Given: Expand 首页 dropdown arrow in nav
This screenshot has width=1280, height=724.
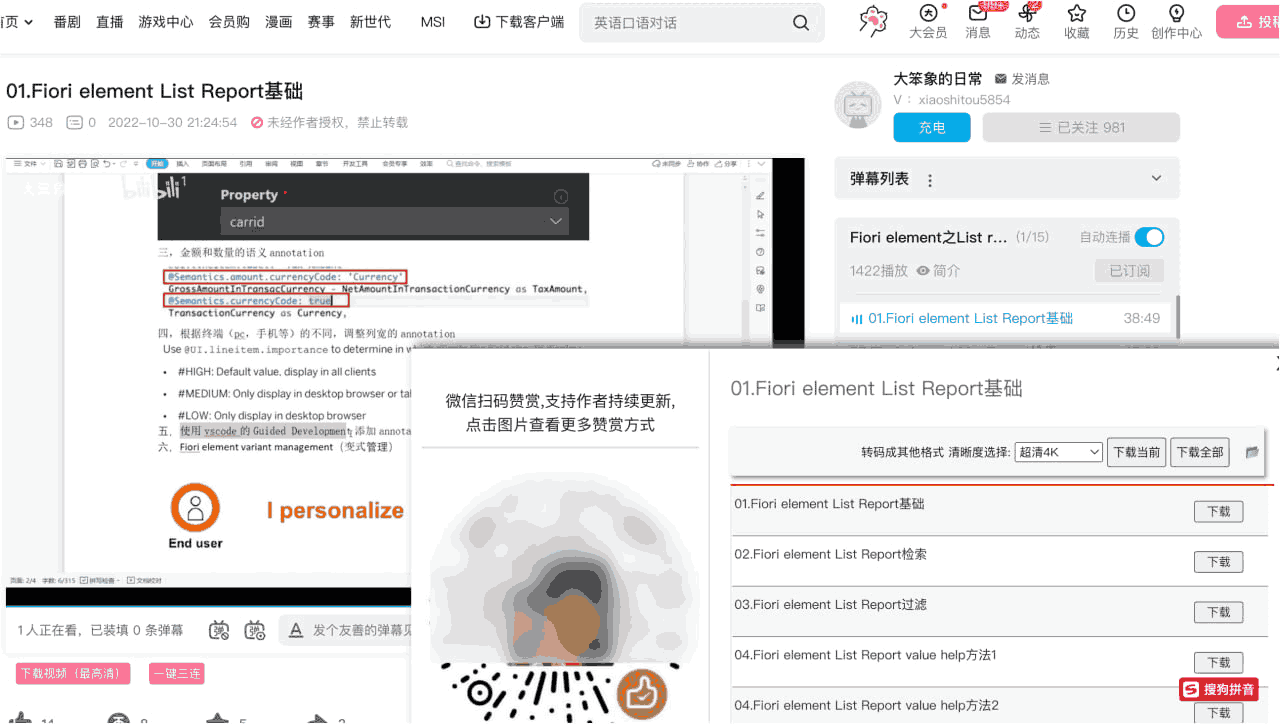Looking at the screenshot, I should [27, 22].
